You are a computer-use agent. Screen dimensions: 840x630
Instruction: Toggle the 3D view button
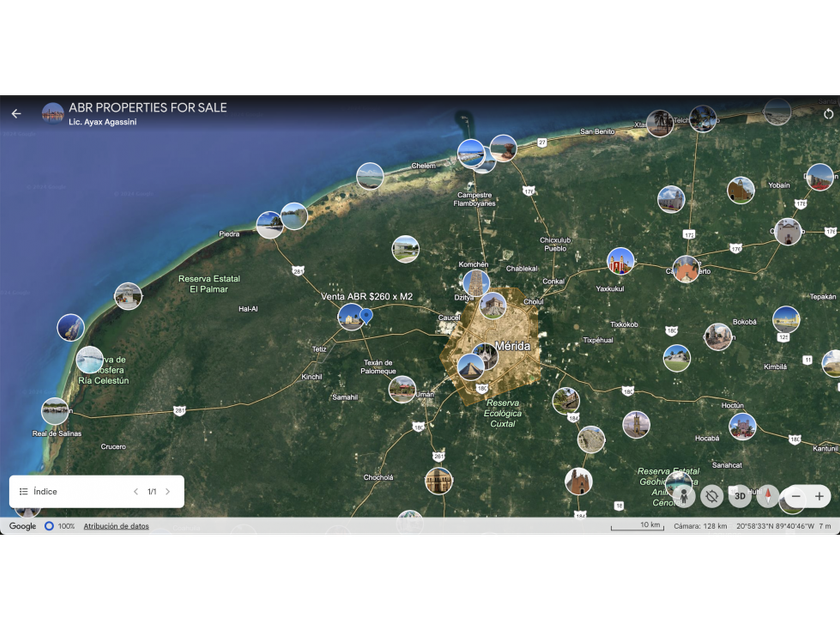click(x=740, y=496)
